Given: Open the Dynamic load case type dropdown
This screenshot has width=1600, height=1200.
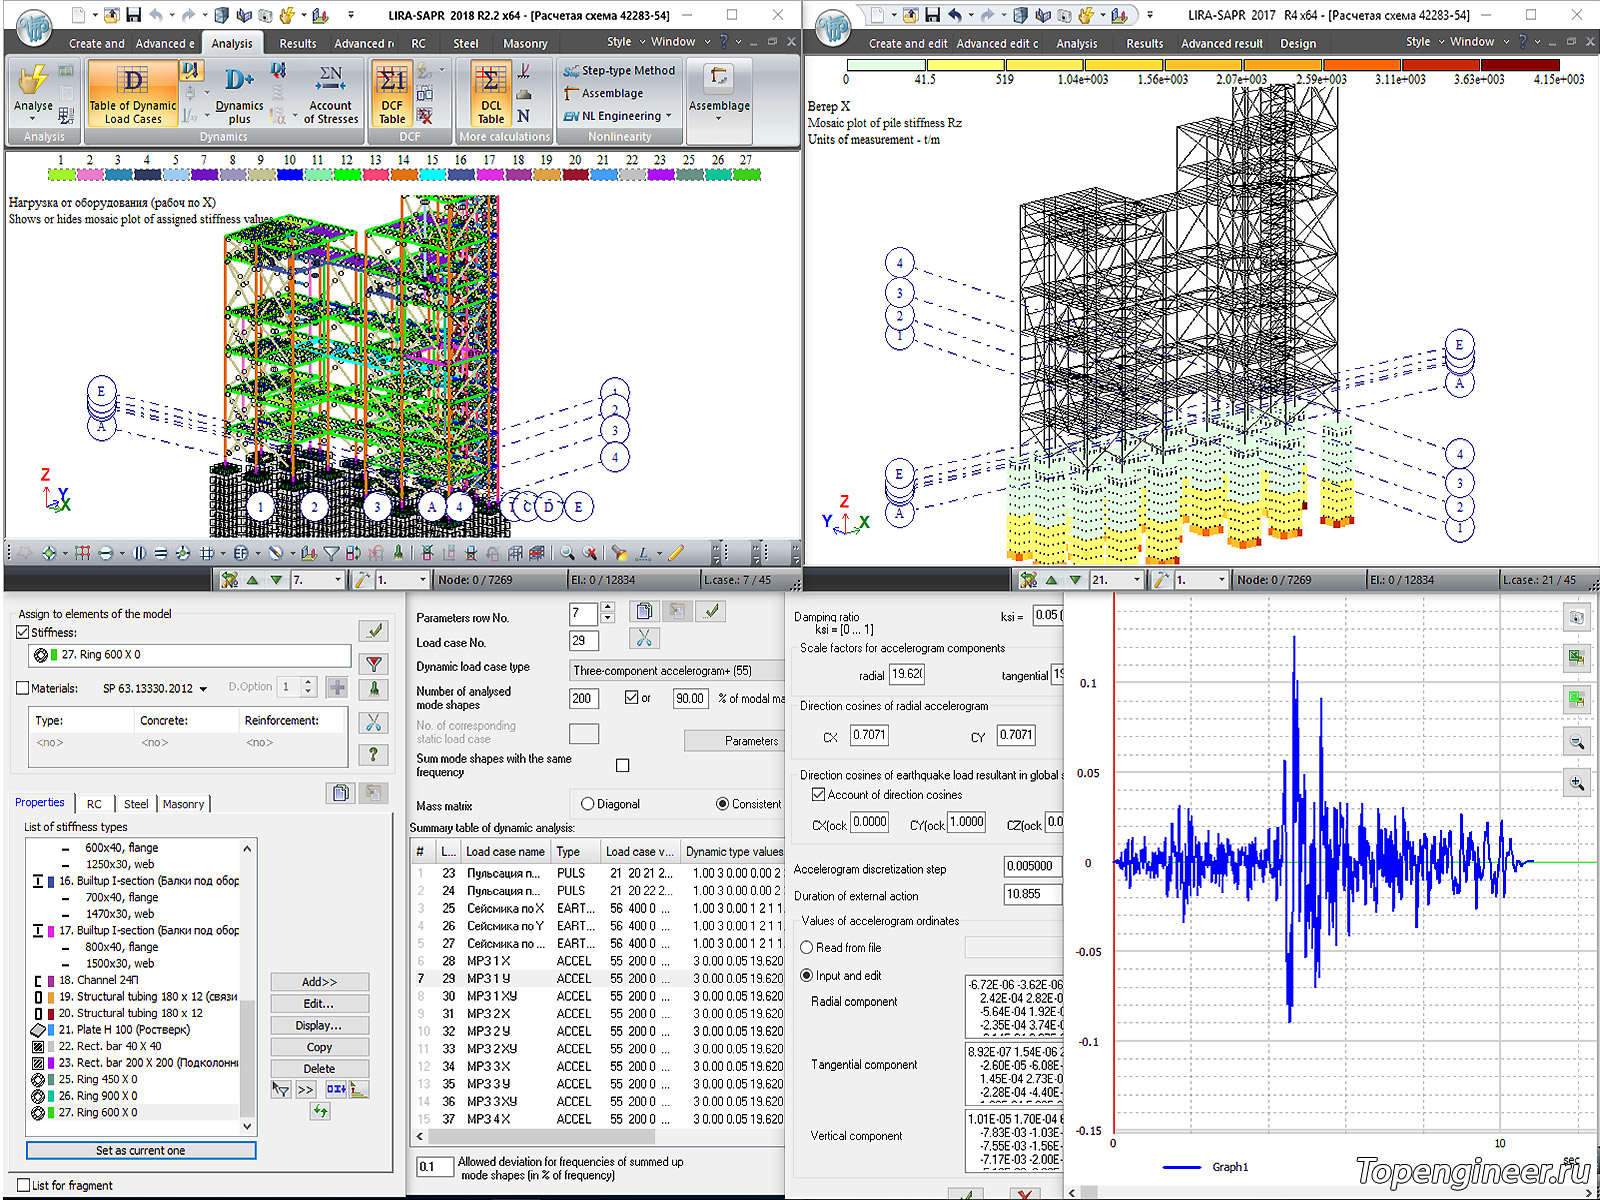Looking at the screenshot, I should 676,670.
